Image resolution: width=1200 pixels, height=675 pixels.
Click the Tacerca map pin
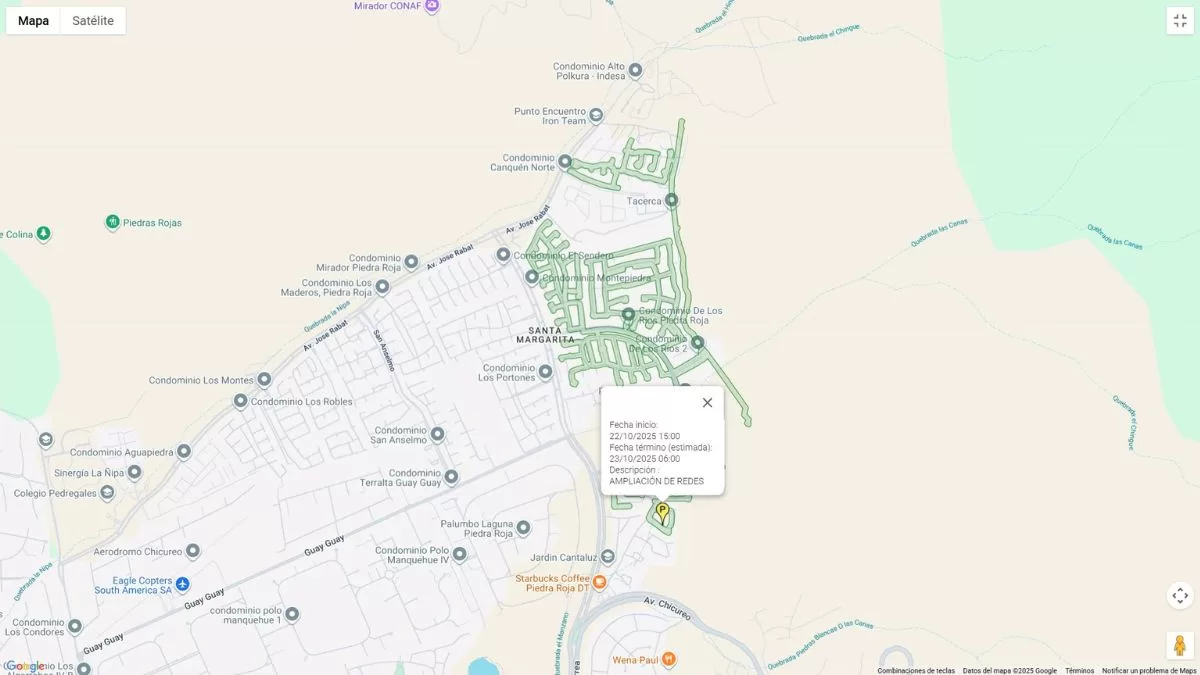(672, 200)
